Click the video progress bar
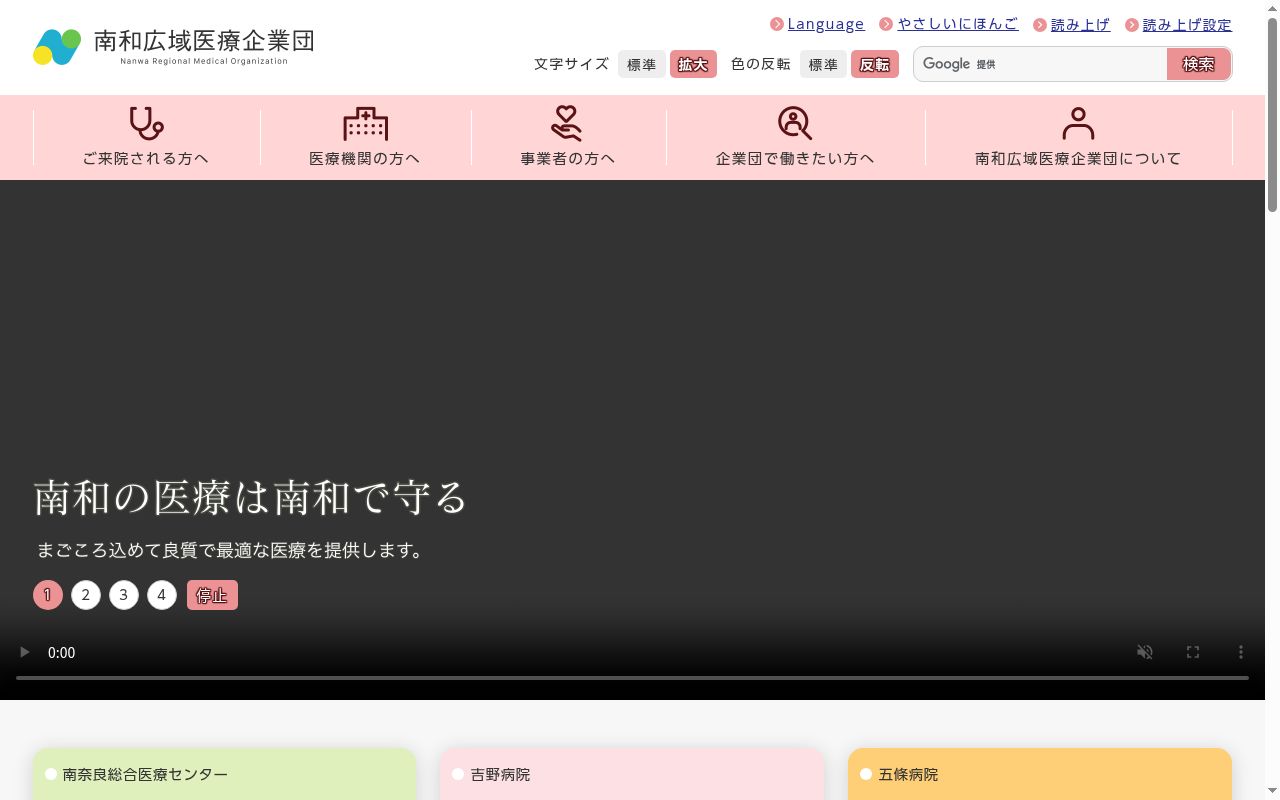 pos(632,678)
